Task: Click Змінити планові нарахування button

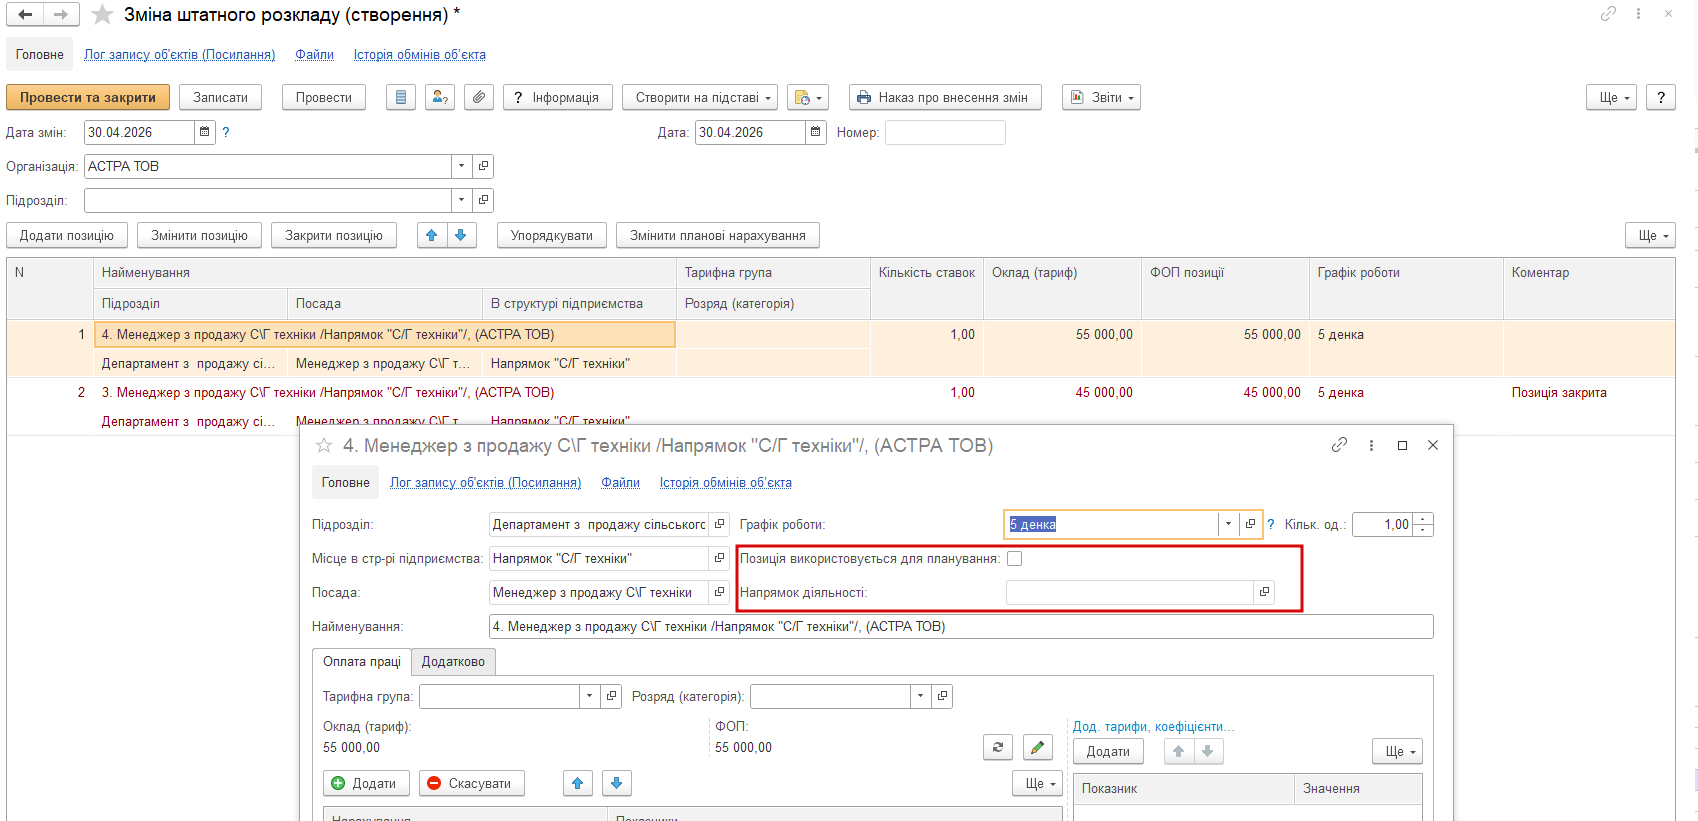Action: pos(718,235)
